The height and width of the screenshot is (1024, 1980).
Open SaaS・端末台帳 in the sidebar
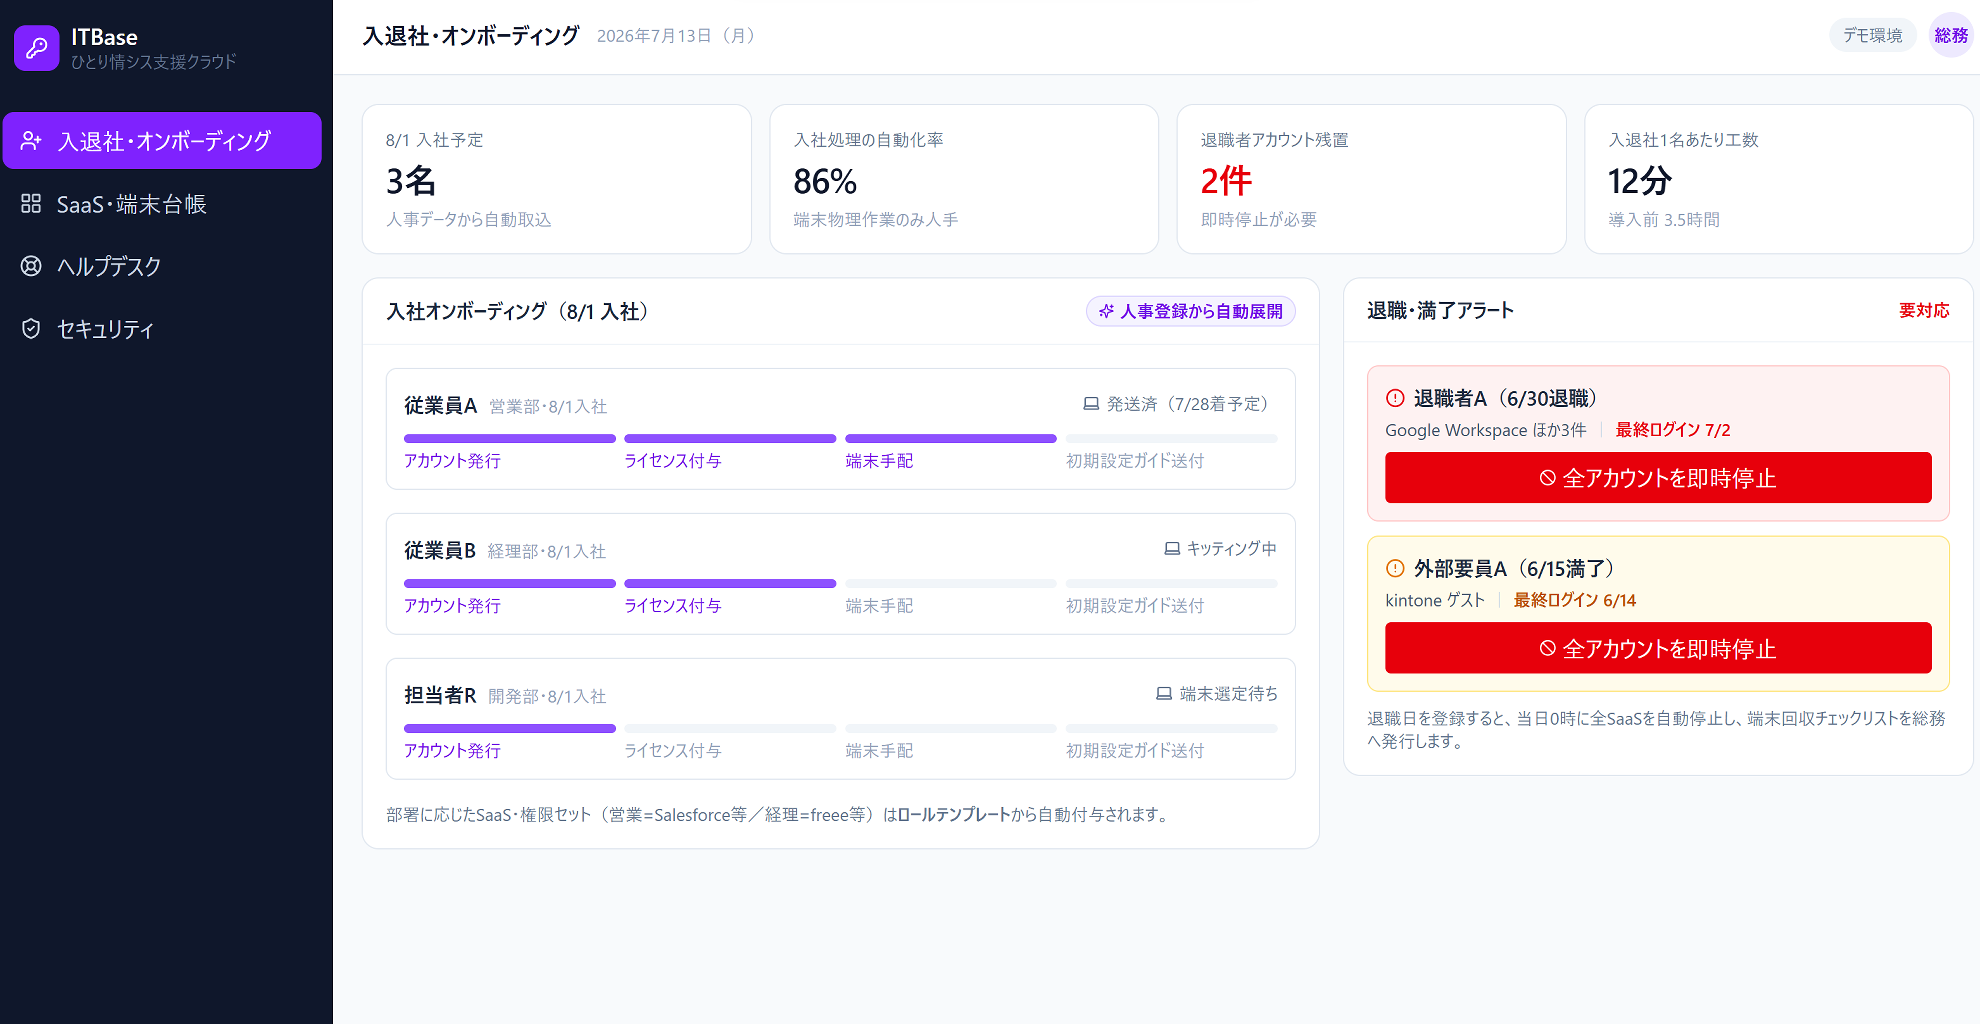162,204
